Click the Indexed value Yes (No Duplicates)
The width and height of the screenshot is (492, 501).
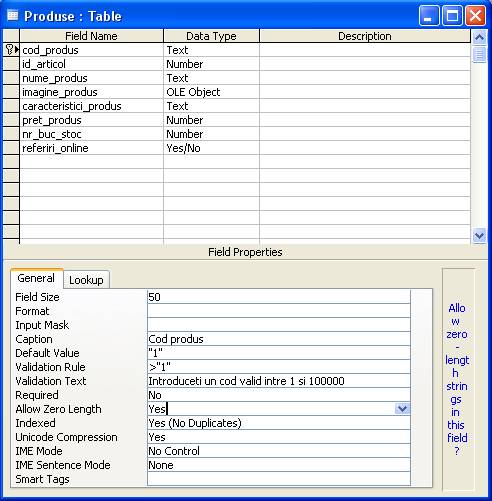click(279, 423)
